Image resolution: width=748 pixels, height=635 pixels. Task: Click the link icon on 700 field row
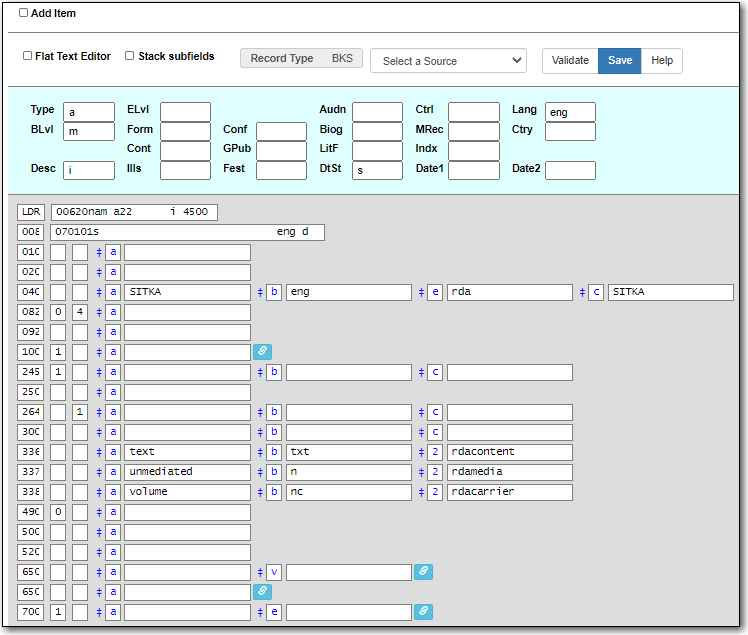coord(423,612)
